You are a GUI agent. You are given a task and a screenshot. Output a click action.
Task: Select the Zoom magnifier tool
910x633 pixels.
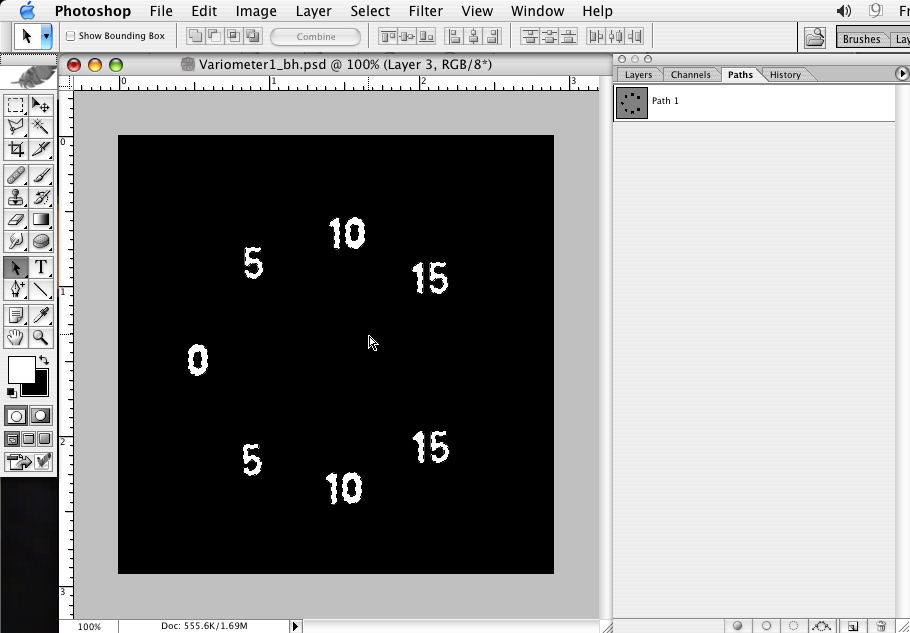tap(41, 338)
